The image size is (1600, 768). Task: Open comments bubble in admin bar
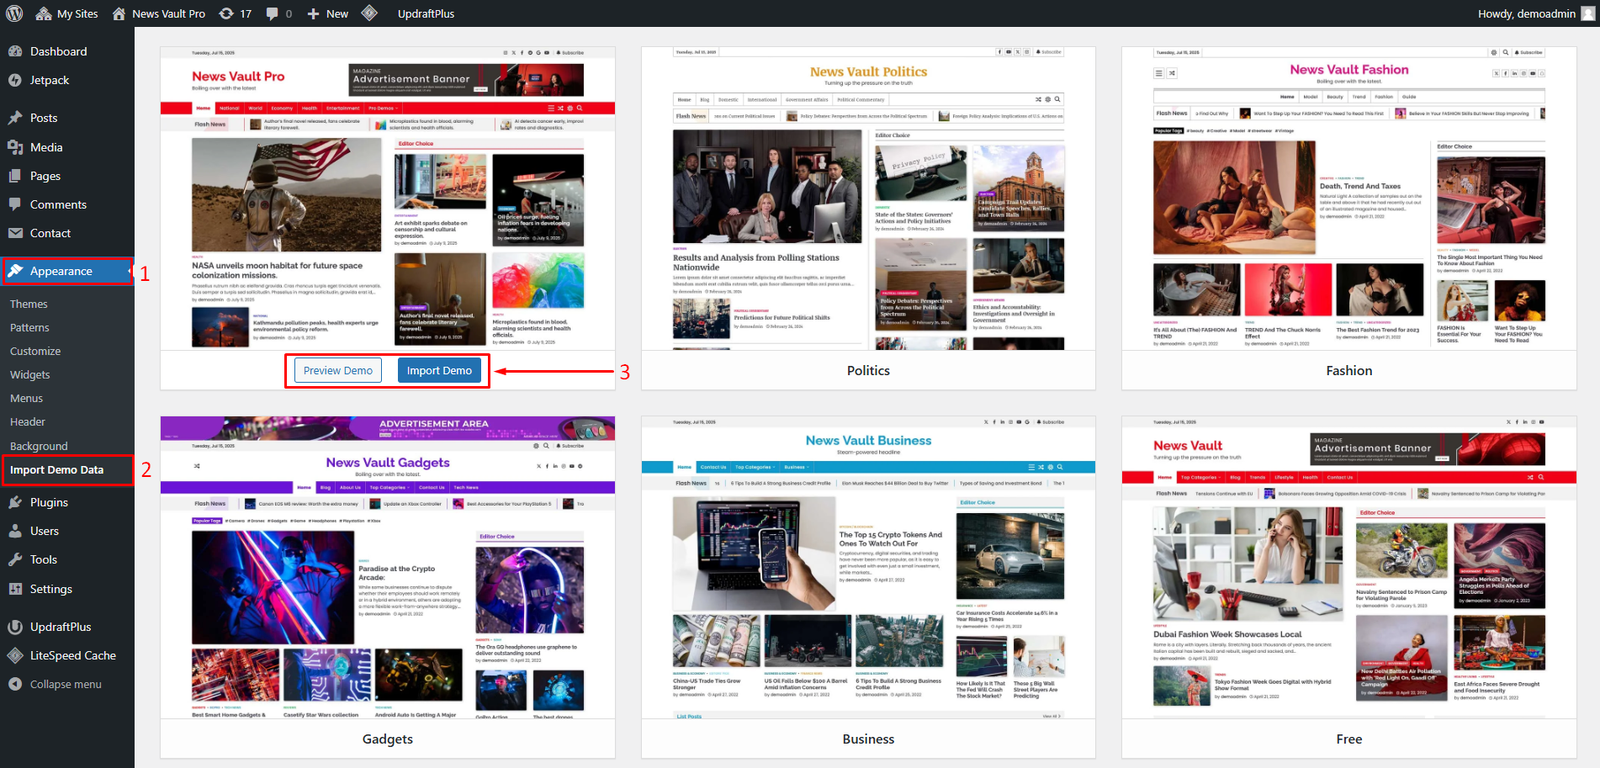tap(279, 13)
